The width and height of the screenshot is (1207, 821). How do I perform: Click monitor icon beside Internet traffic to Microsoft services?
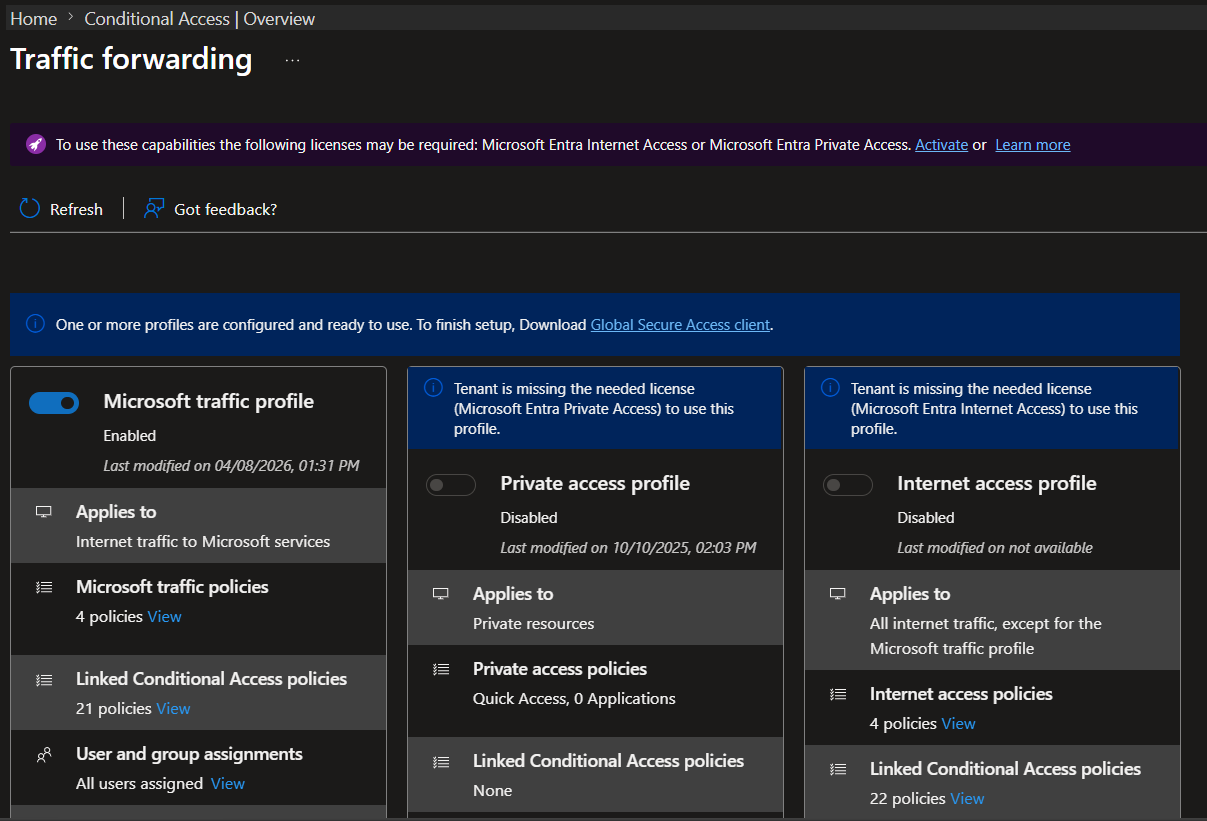click(43, 511)
